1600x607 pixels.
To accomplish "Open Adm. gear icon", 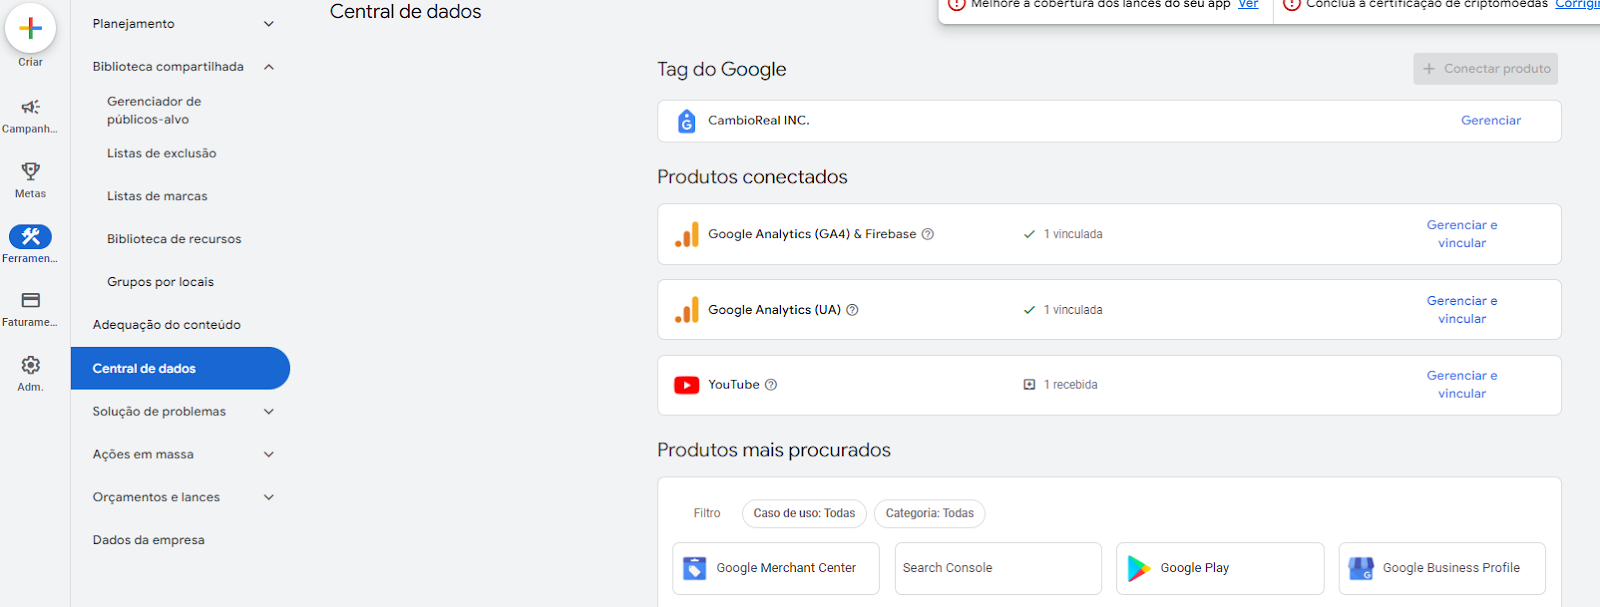I will coord(30,365).
